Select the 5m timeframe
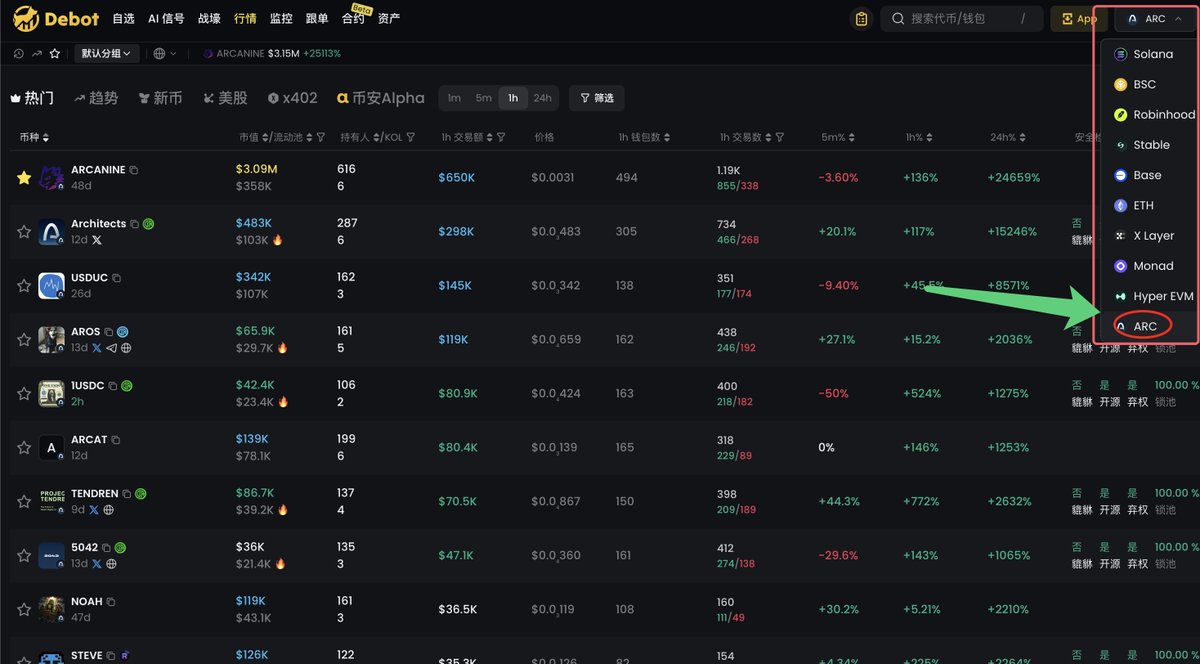The width and height of the screenshot is (1200, 664). click(x=484, y=98)
